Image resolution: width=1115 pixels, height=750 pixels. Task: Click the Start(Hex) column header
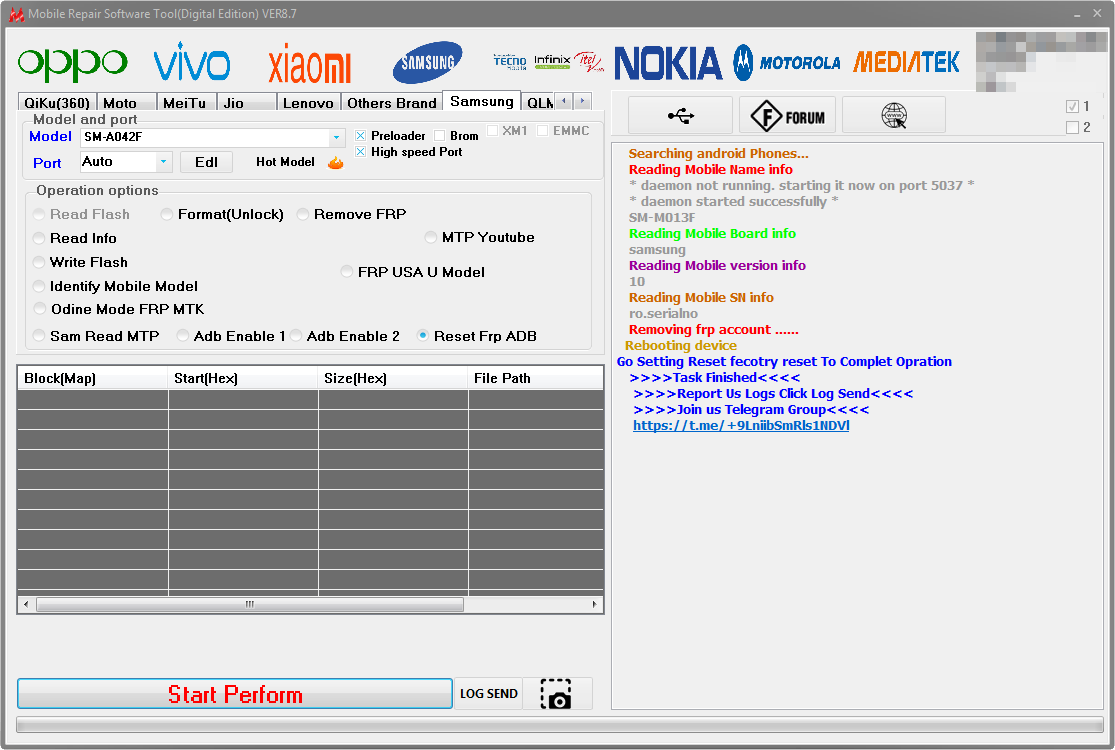[x=242, y=378]
